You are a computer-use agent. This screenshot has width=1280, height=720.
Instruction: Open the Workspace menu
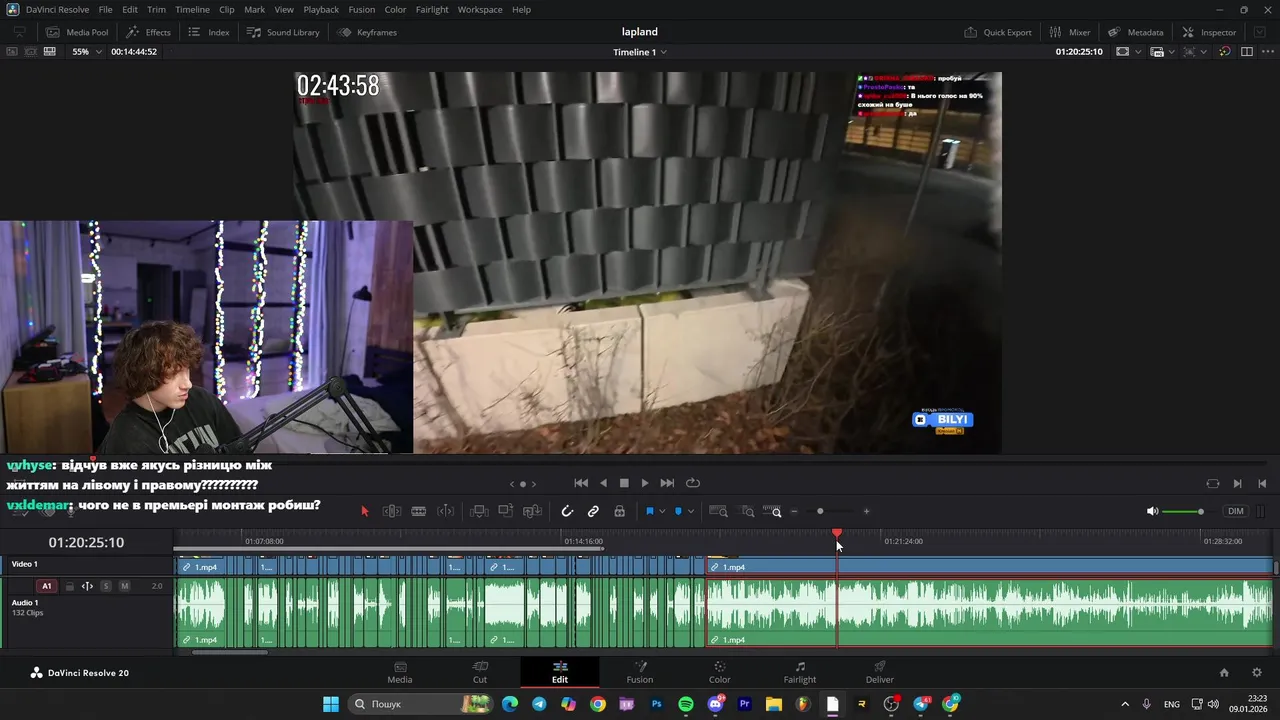480,9
